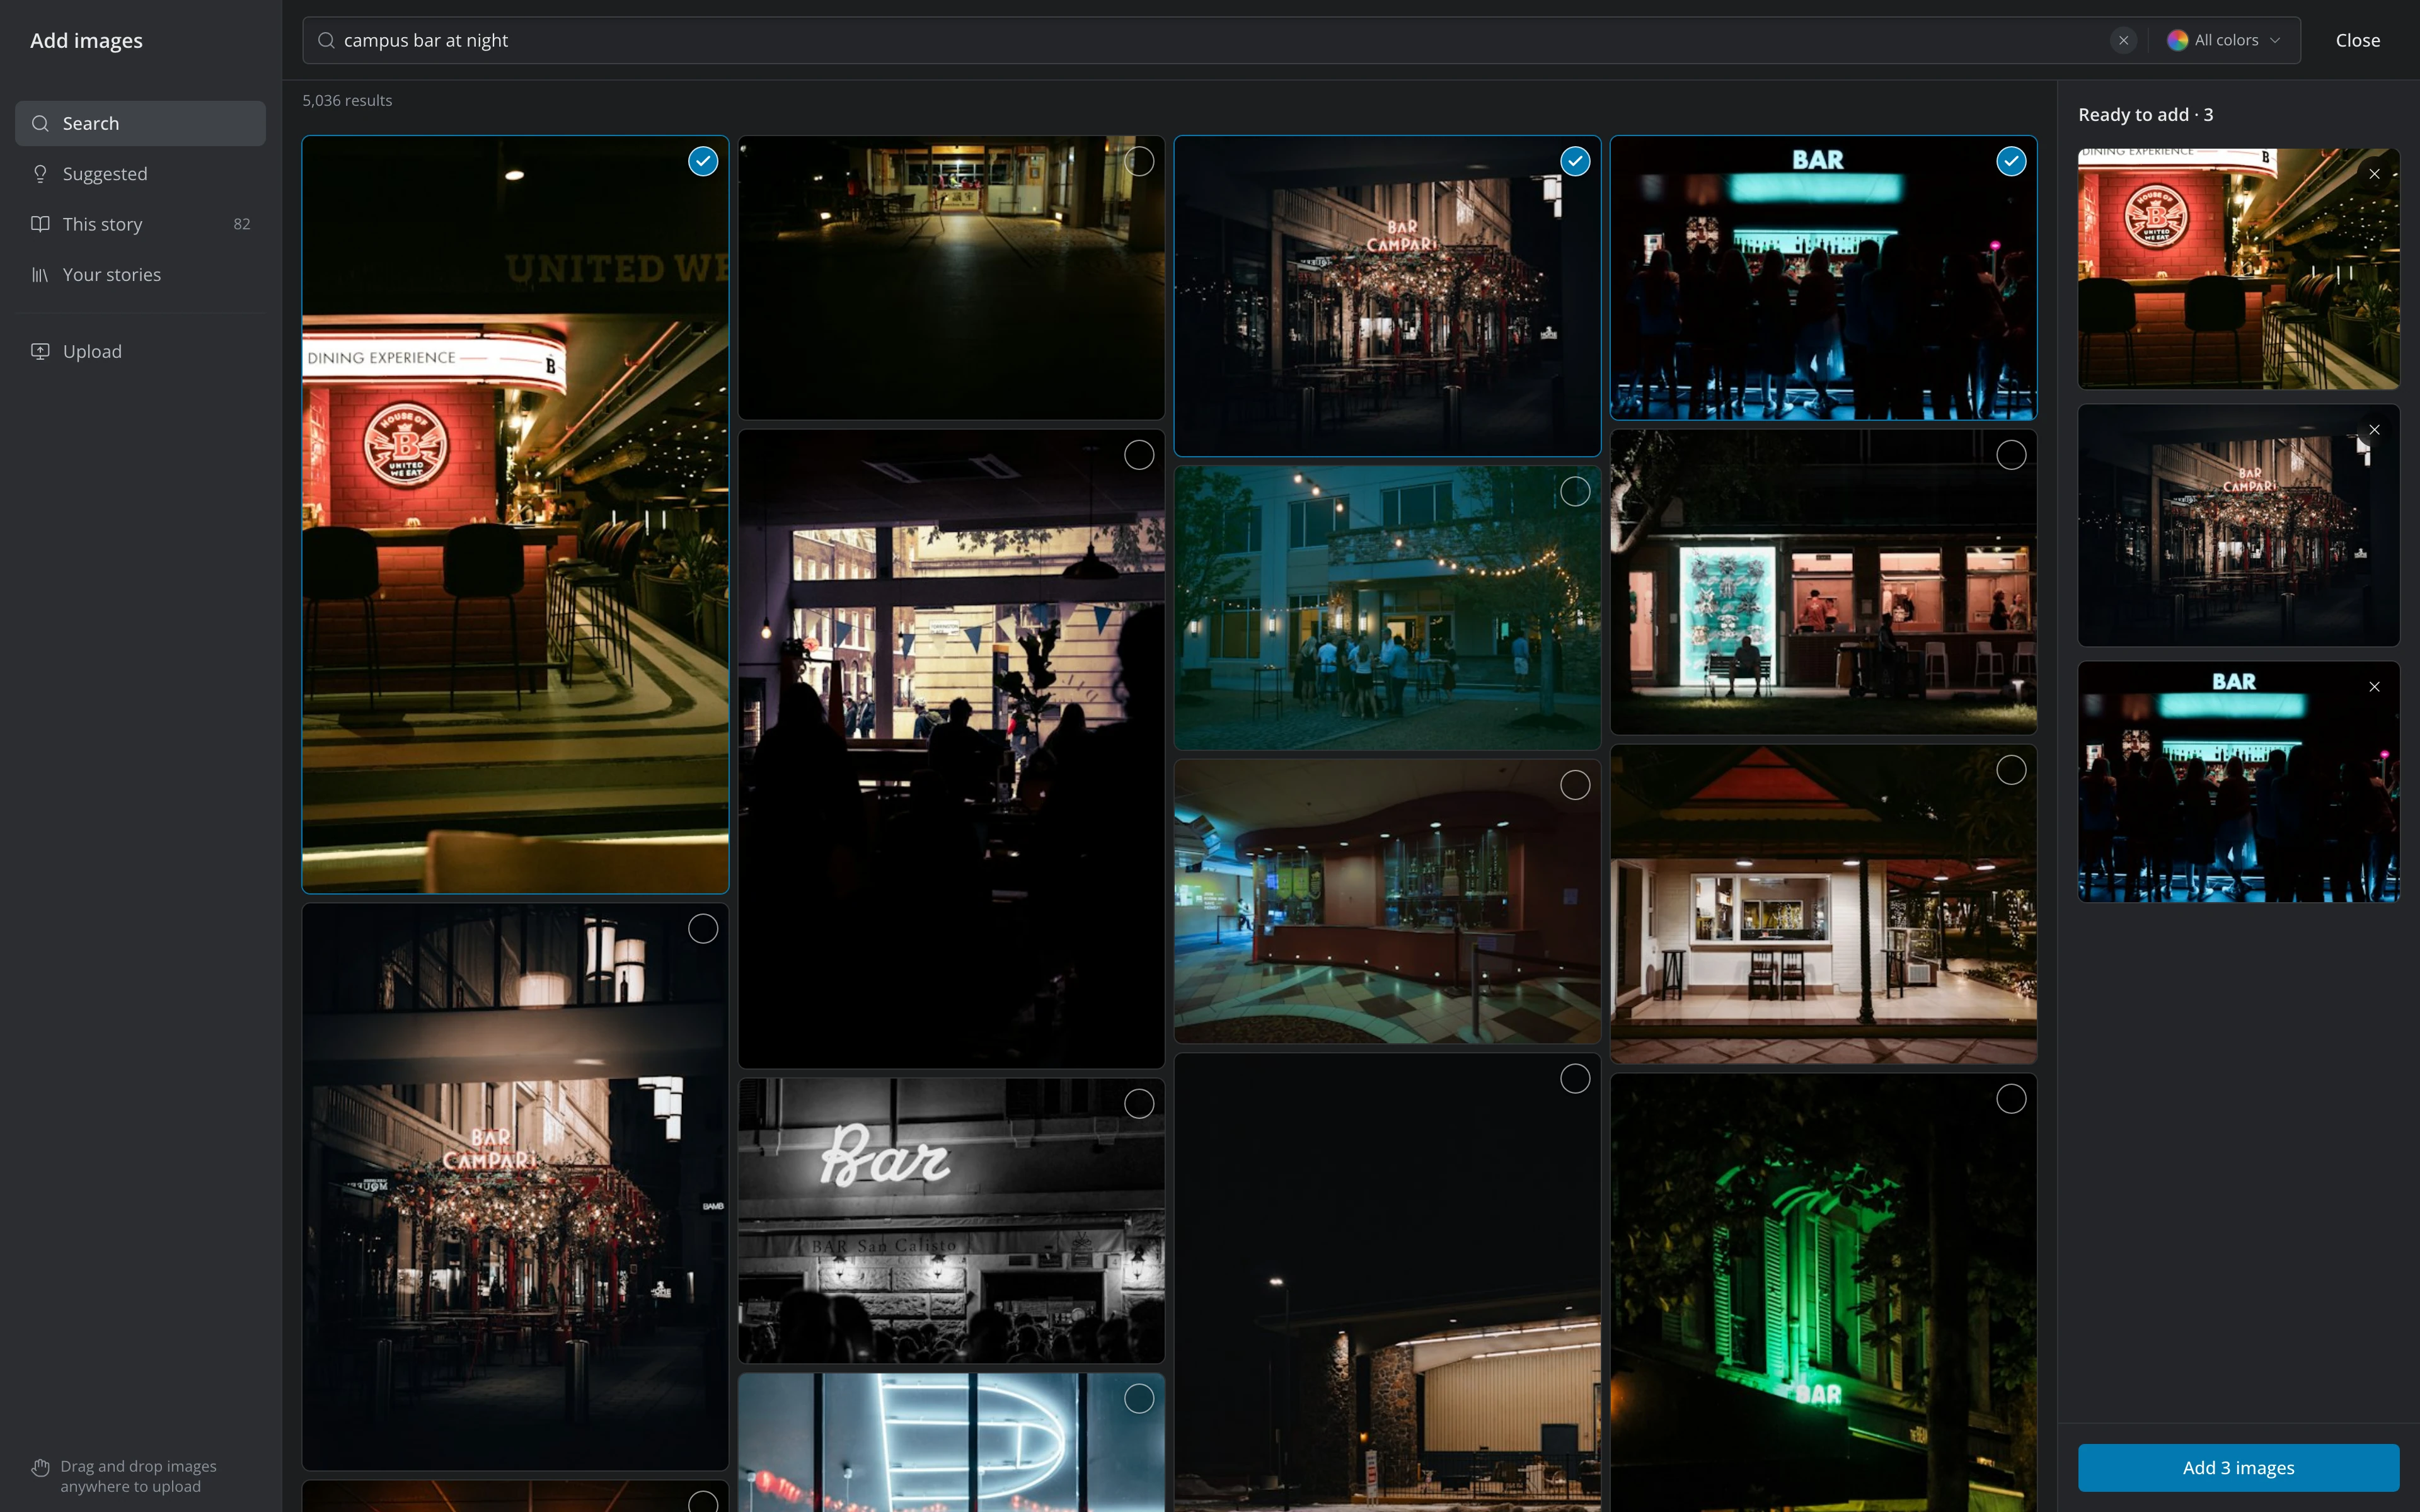The width and height of the screenshot is (2420, 1512).
Task: Click the lightbulb icon next to Suggested
Action: coord(40,173)
